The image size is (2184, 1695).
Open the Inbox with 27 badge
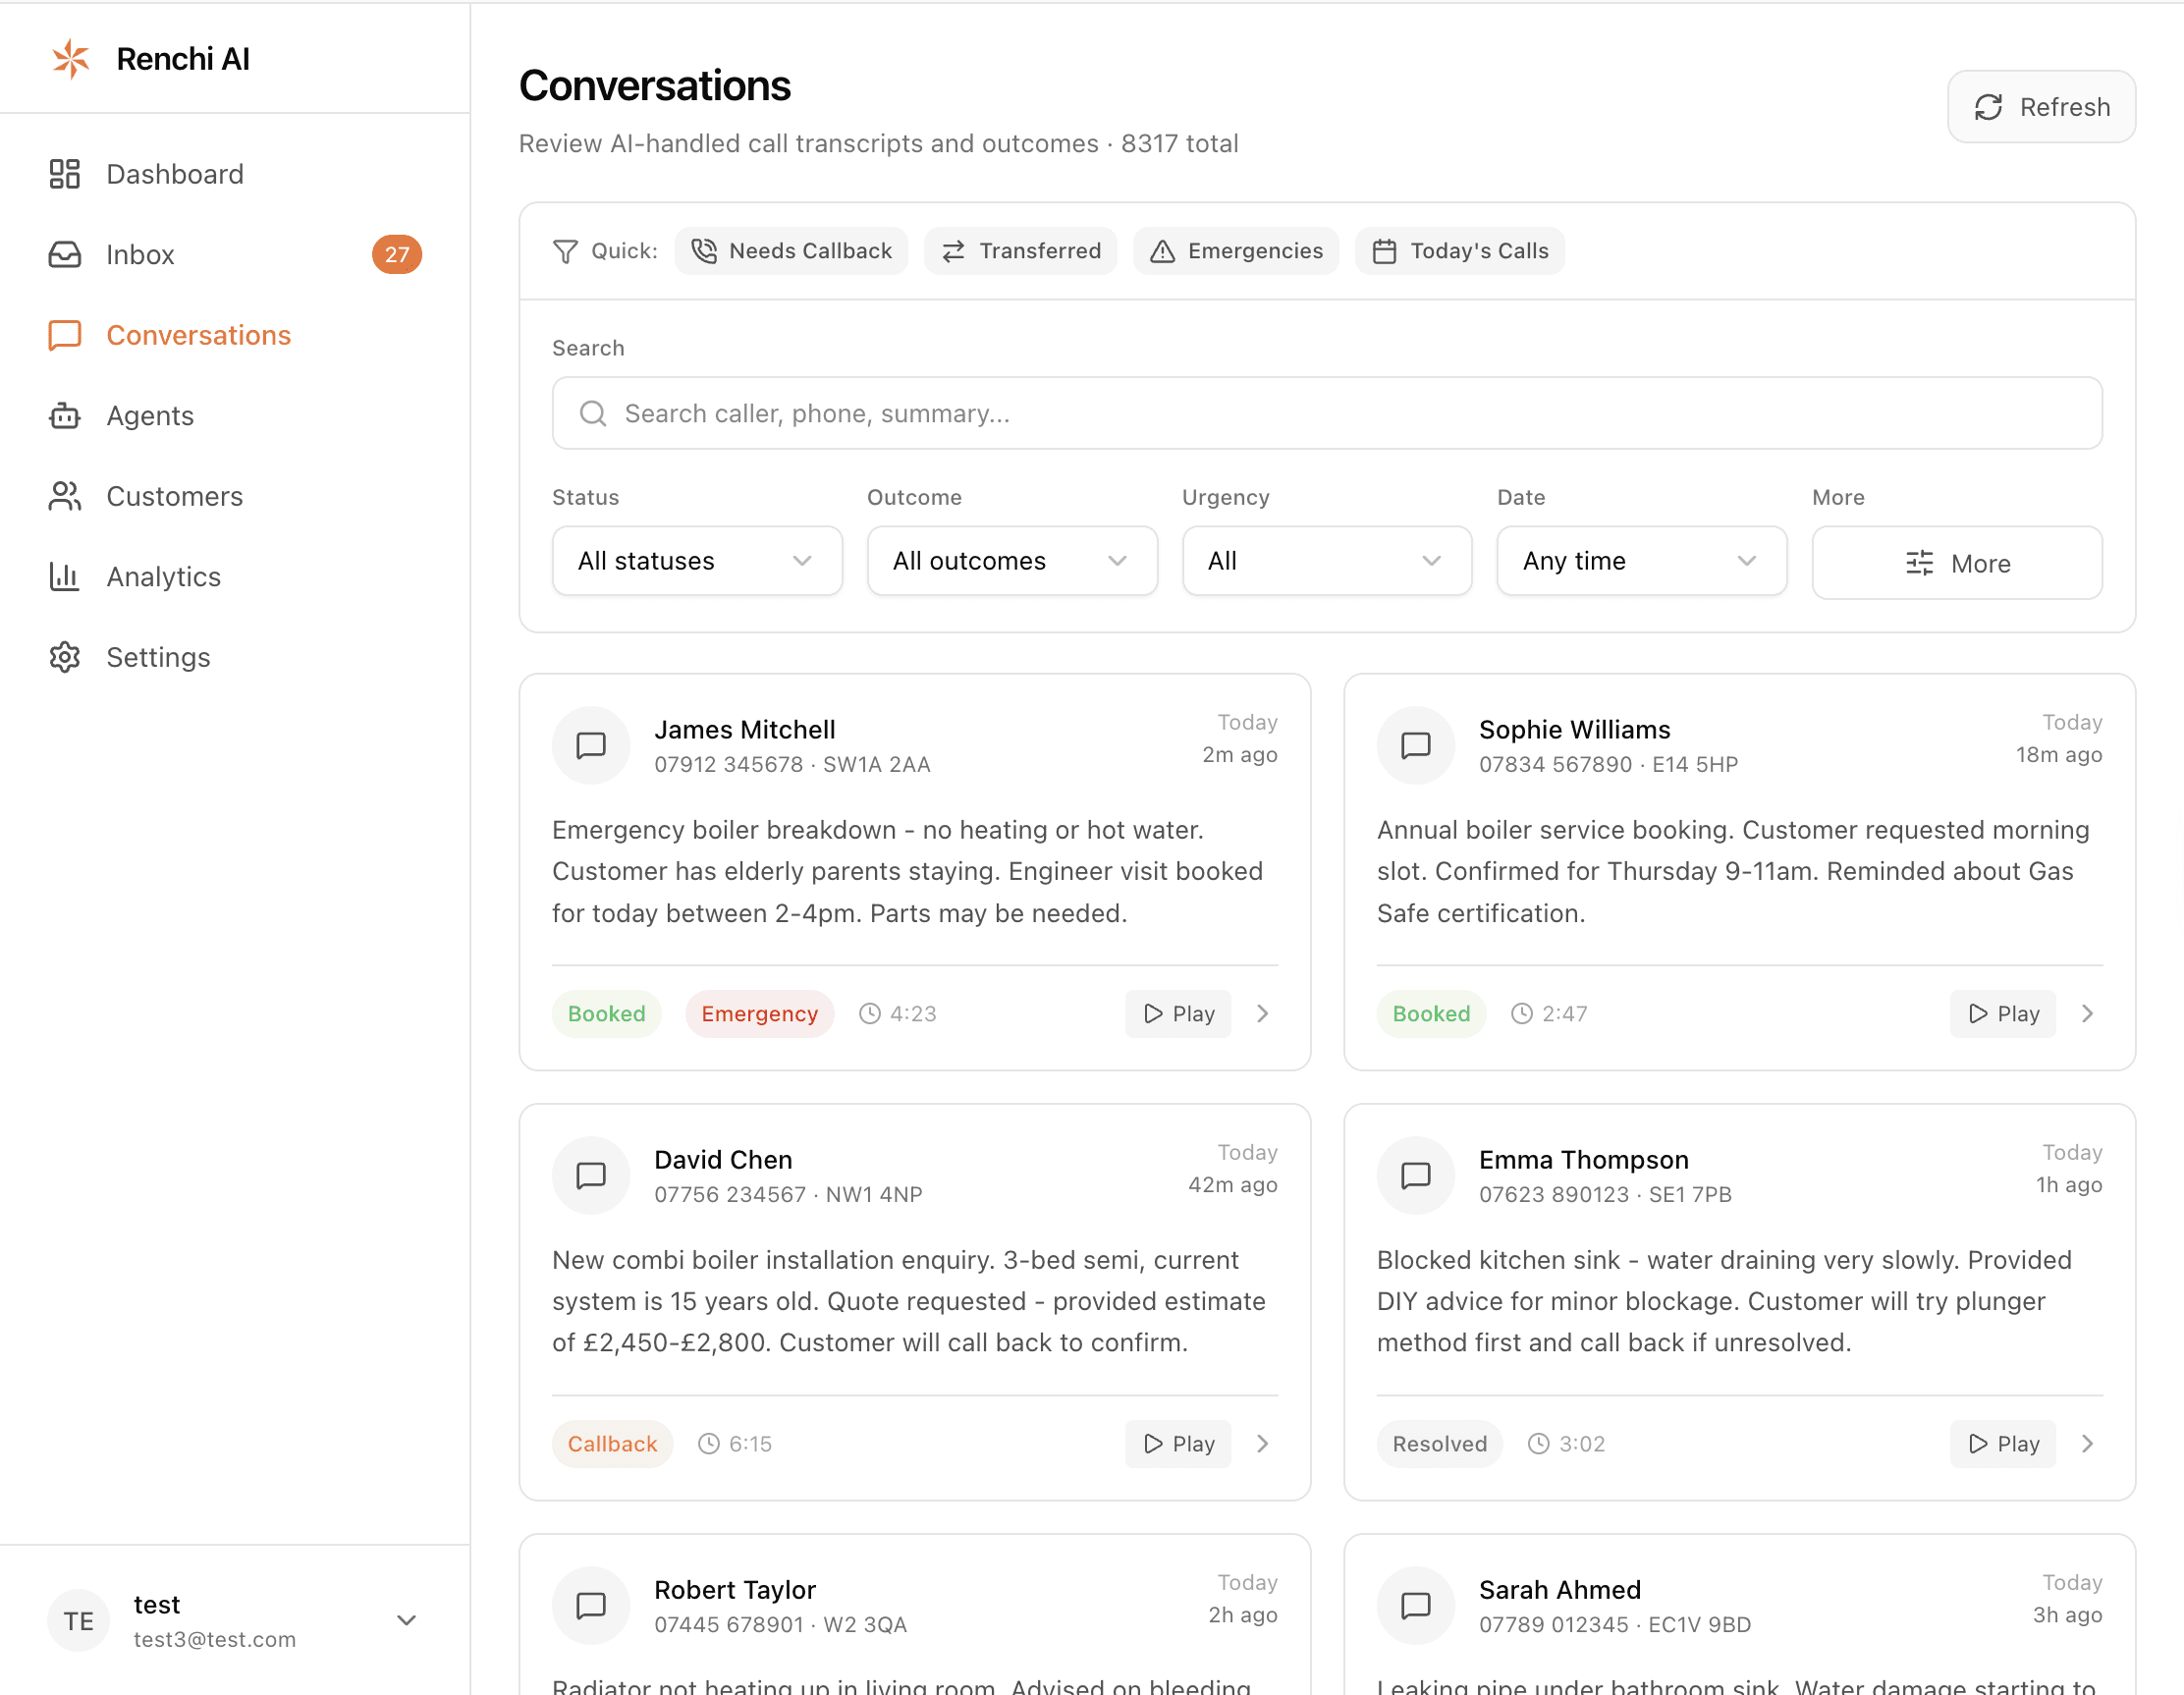140,255
